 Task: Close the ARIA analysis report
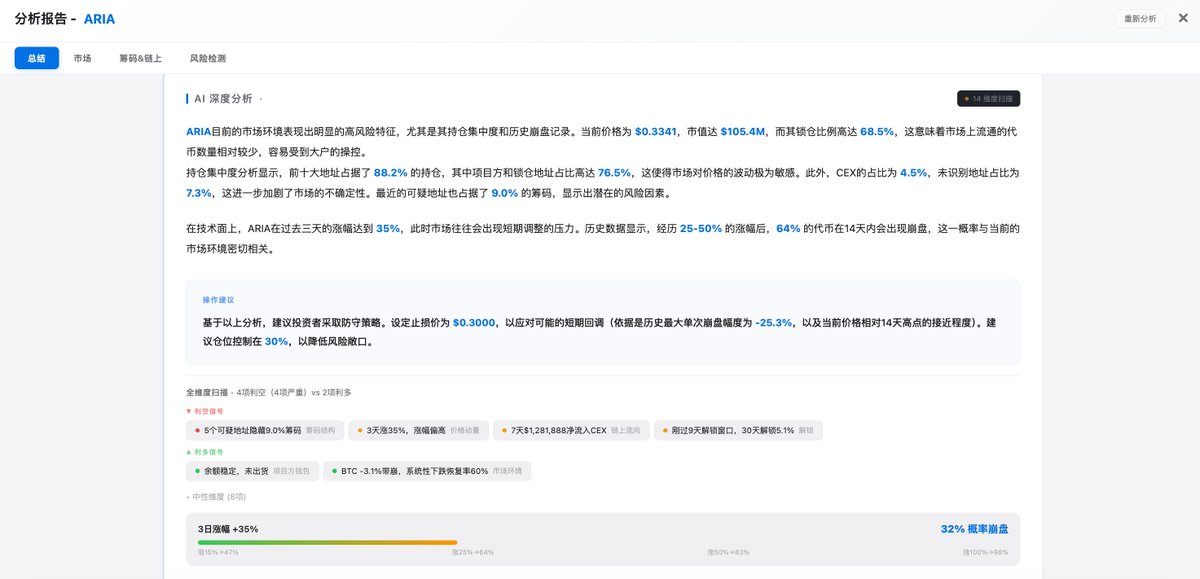[1183, 18]
